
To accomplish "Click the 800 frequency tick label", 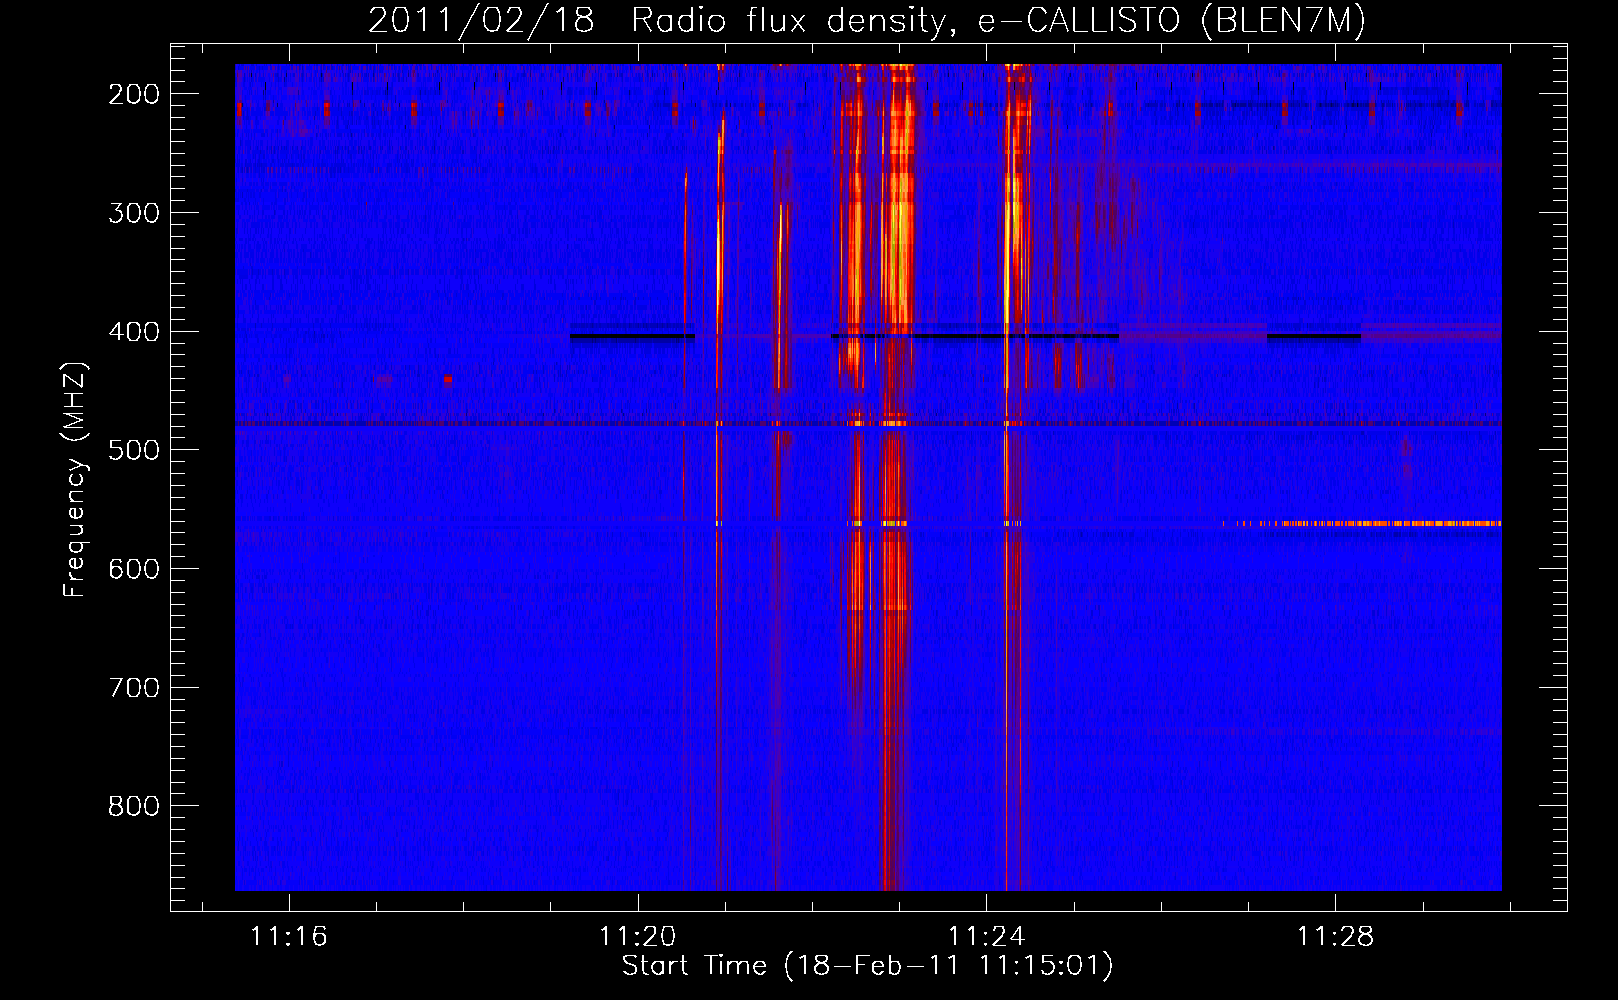I will click(134, 806).
